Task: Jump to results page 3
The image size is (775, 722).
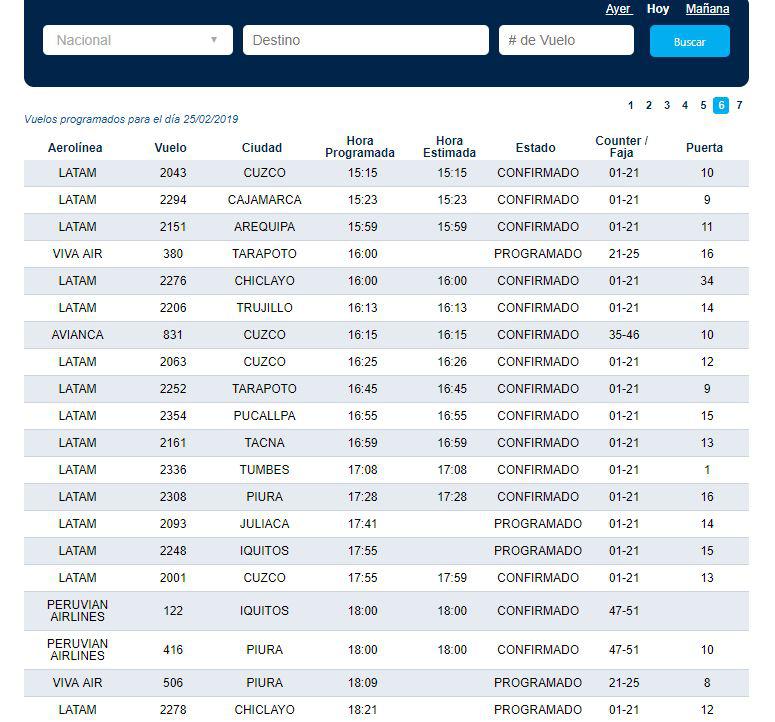Action: click(666, 105)
